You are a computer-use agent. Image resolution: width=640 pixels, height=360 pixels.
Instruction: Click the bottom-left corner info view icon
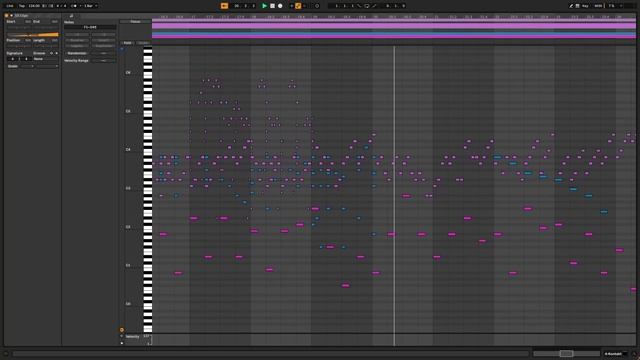click(6, 354)
